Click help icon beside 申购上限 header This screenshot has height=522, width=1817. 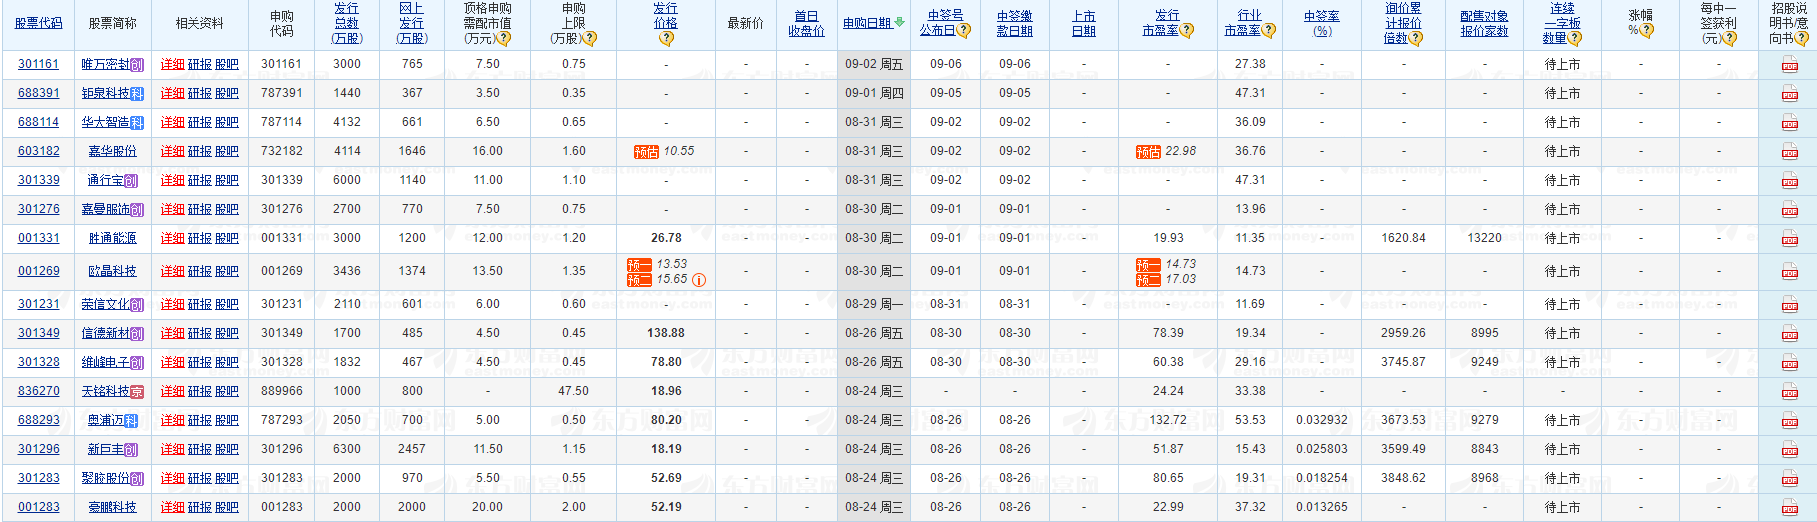[x=590, y=39]
